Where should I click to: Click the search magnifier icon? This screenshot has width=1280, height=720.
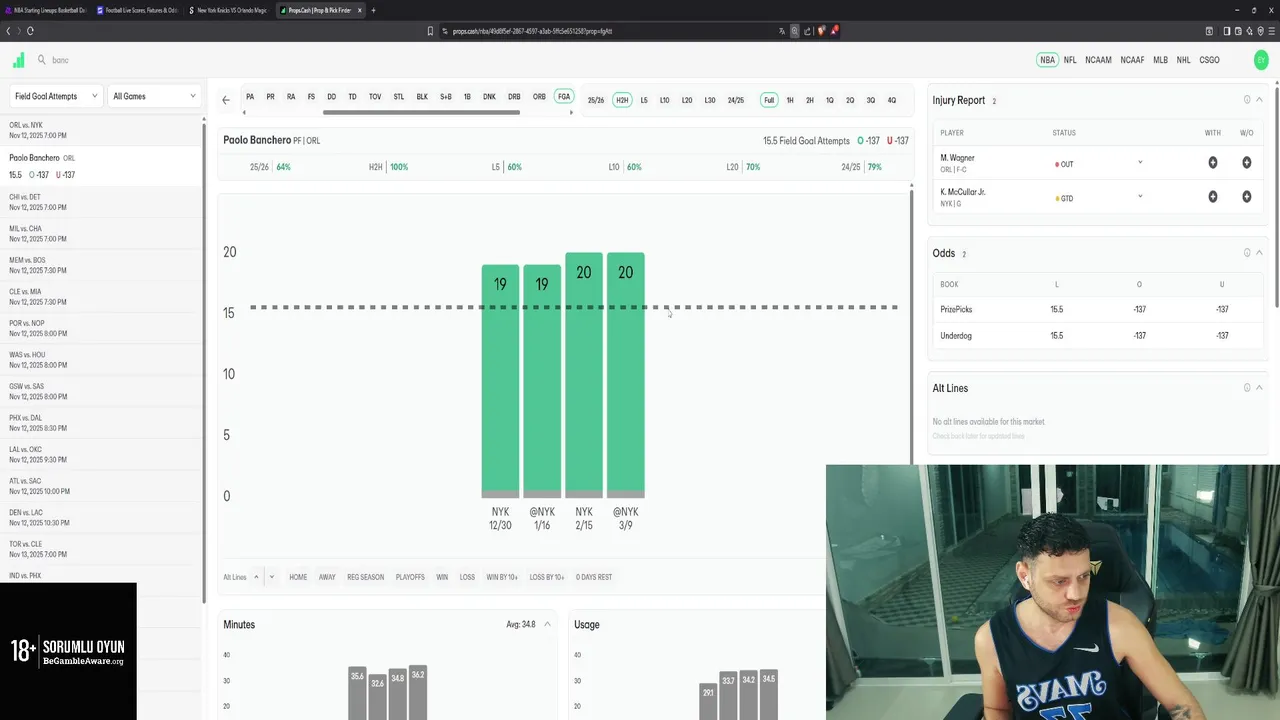pyautogui.click(x=42, y=60)
